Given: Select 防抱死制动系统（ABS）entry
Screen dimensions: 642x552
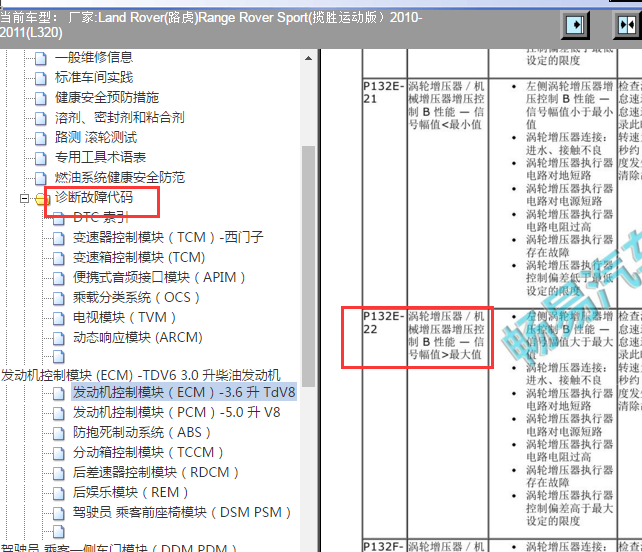Looking at the screenshot, I should [x=142, y=432].
